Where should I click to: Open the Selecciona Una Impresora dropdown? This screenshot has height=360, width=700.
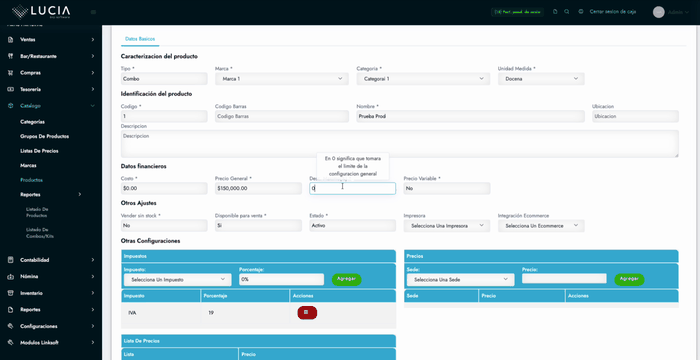pos(447,226)
